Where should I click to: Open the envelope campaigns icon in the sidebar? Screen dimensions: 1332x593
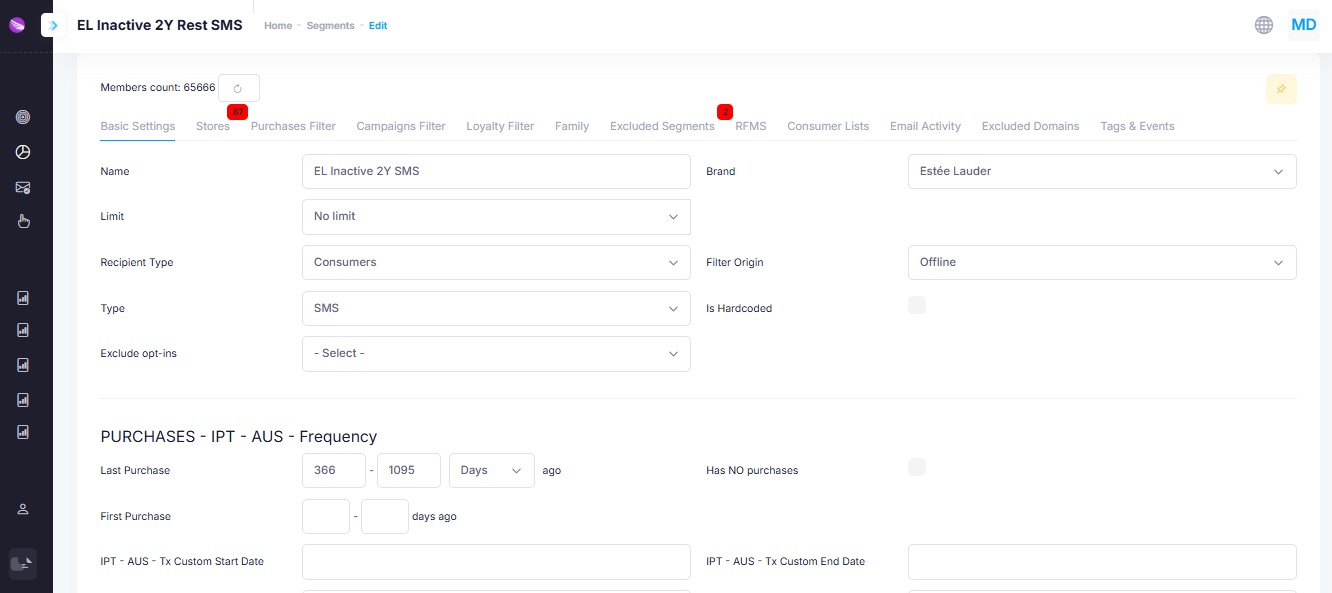pyautogui.click(x=23, y=187)
